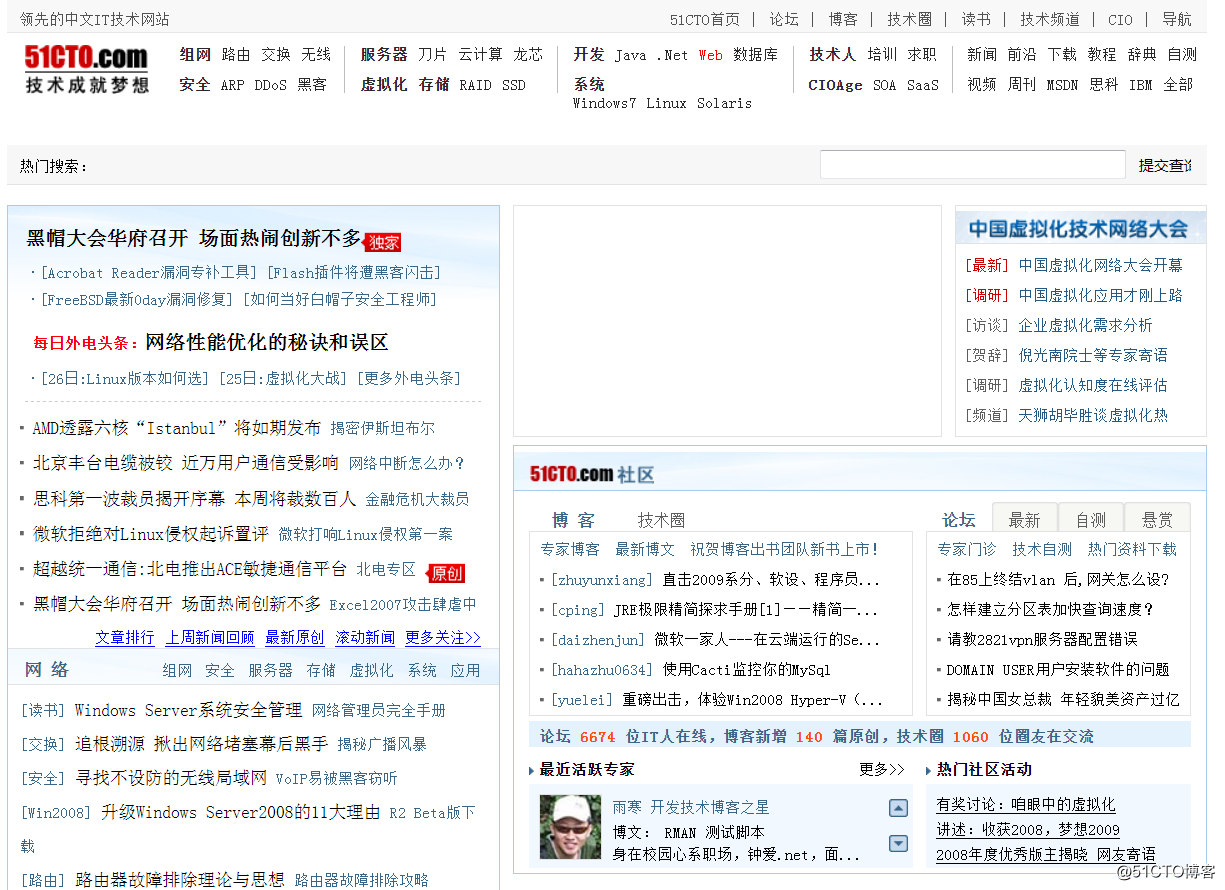Click the search input field
The width and height of the screenshot is (1225, 890).
973,165
